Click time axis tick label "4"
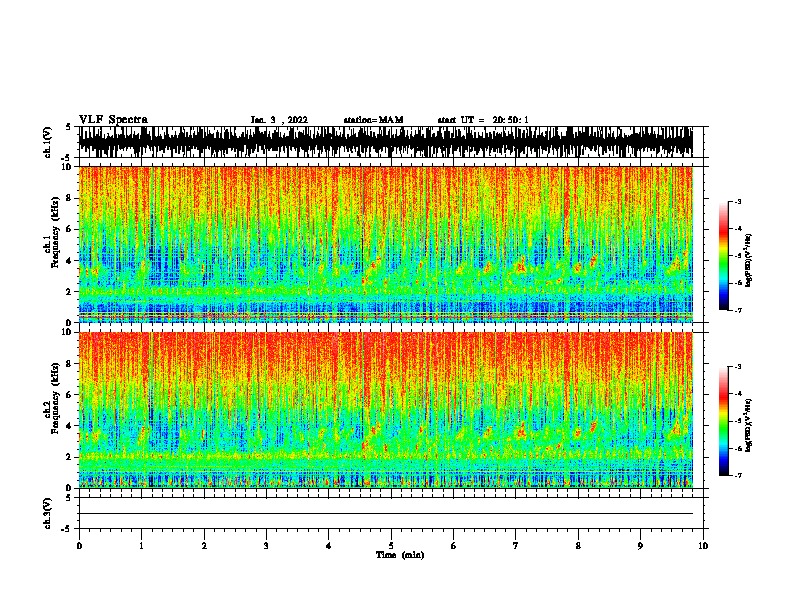792x612 pixels. tap(329, 546)
